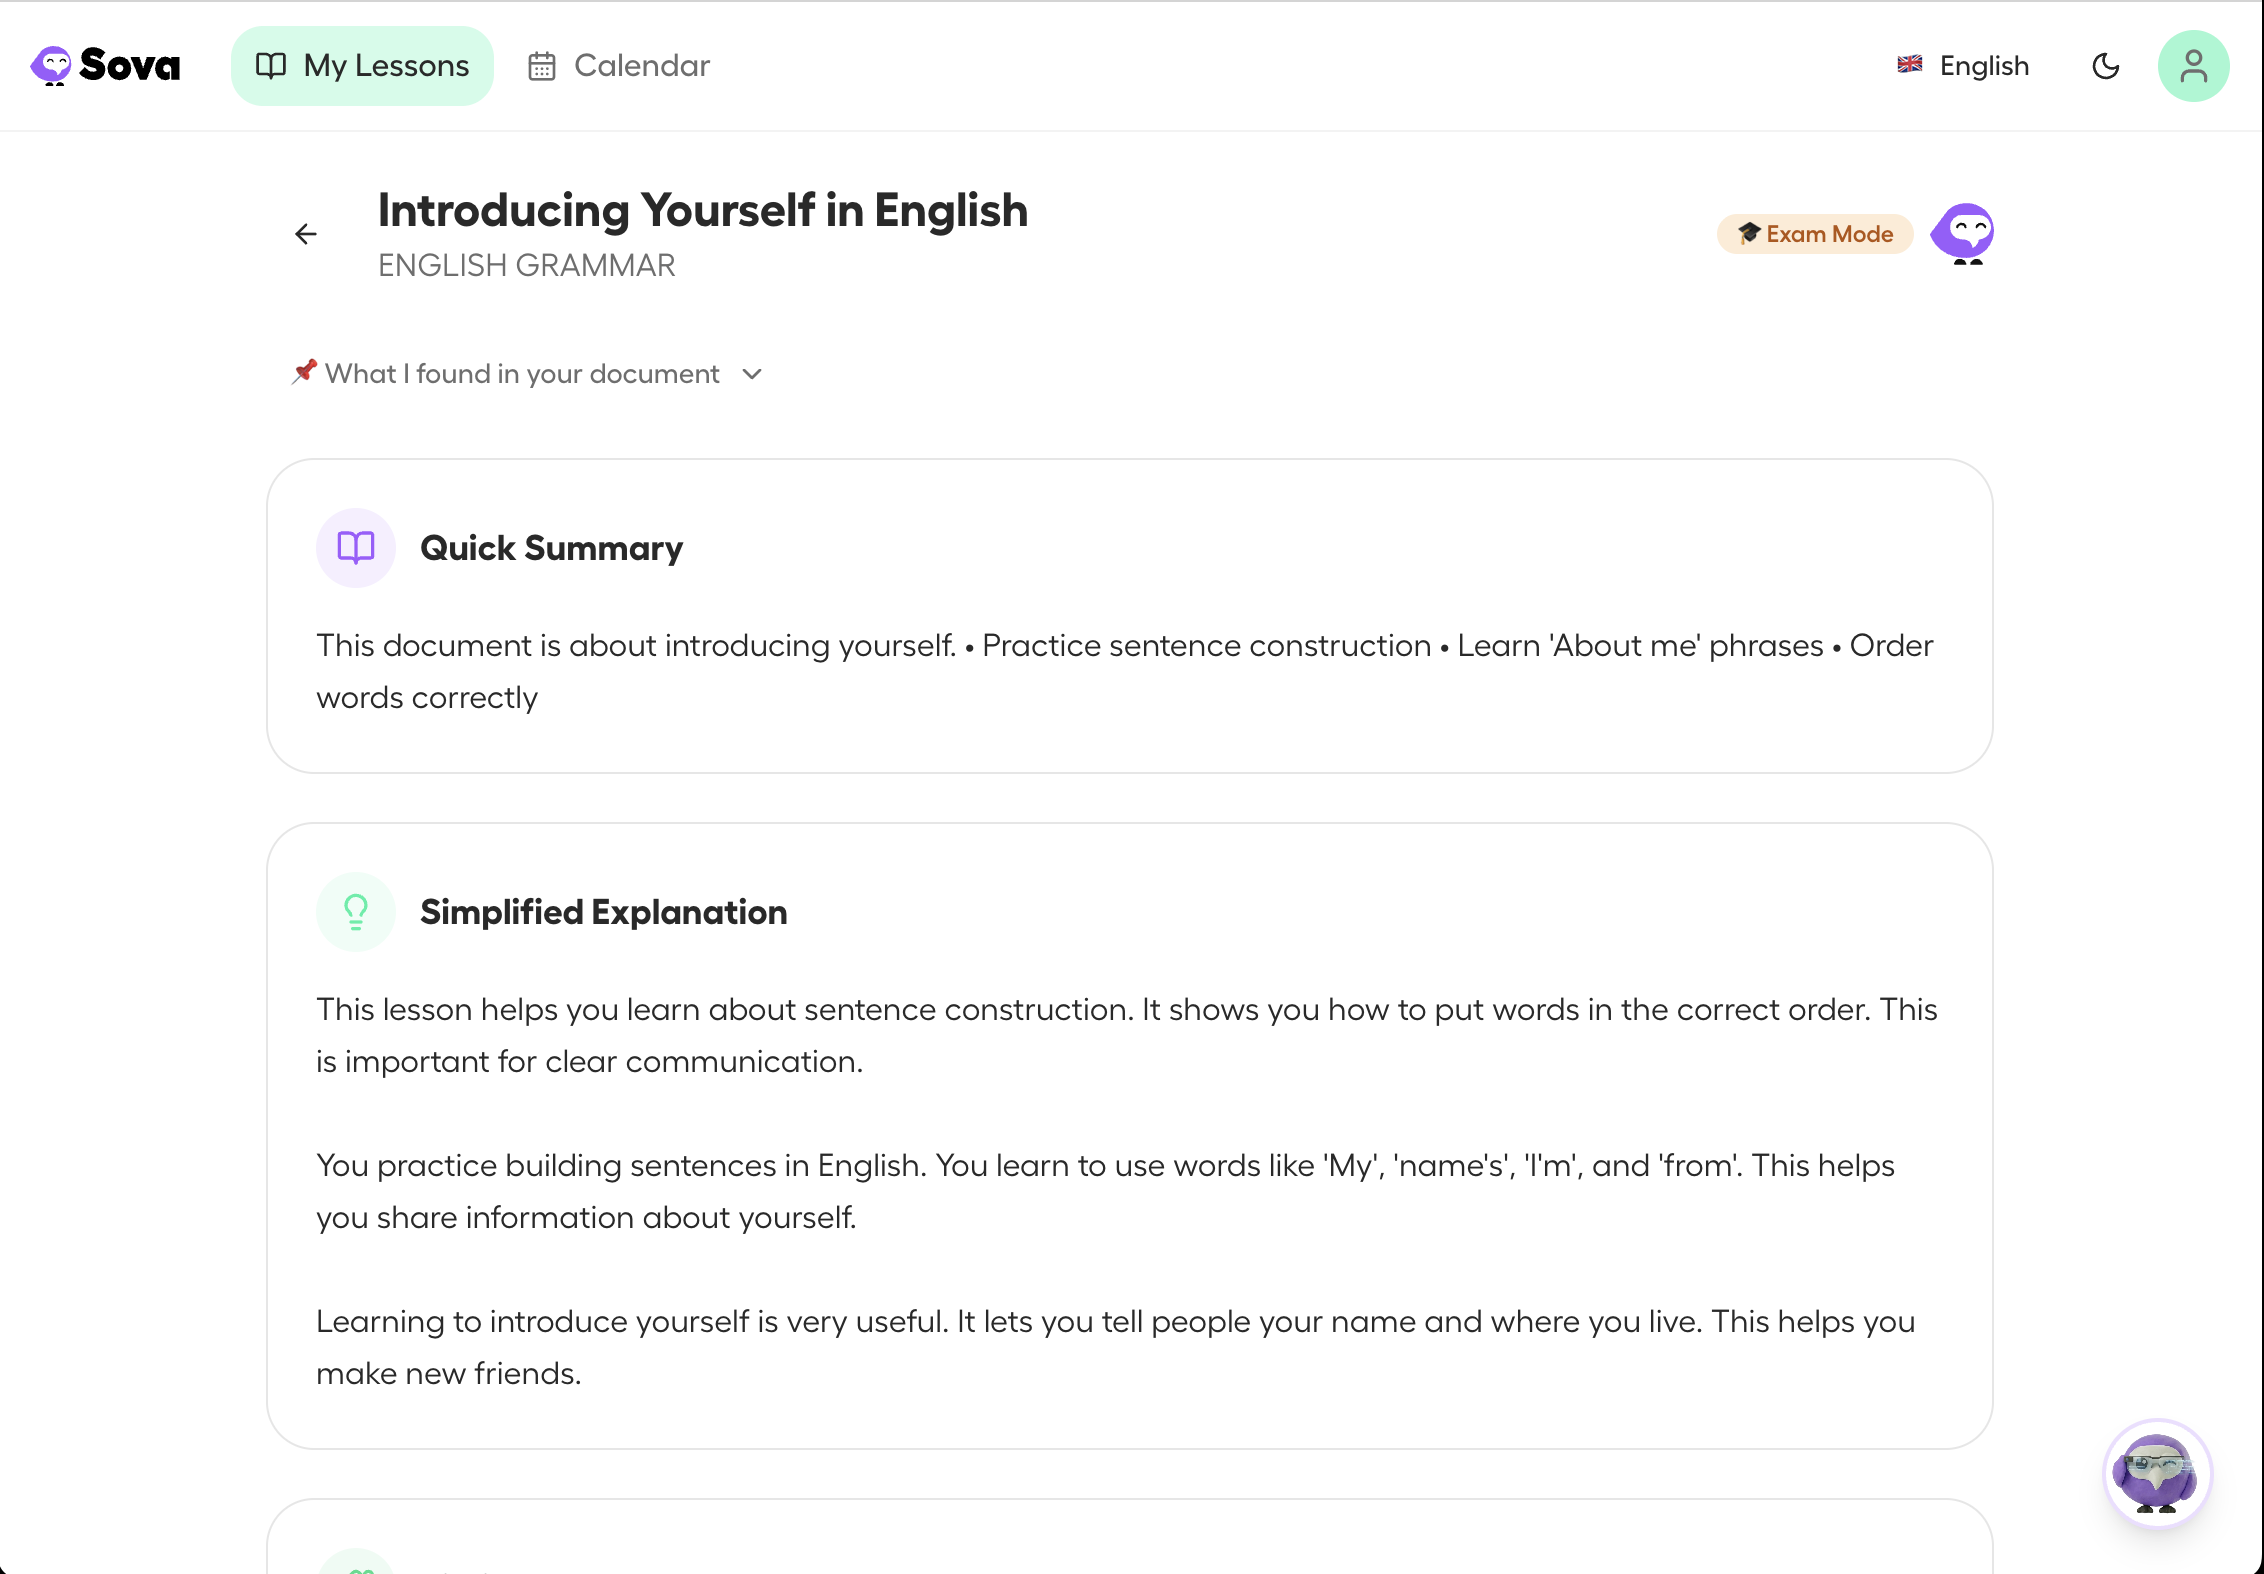The width and height of the screenshot is (2264, 1574).
Task: Click the back arrow to leave the lesson
Action: pos(306,234)
